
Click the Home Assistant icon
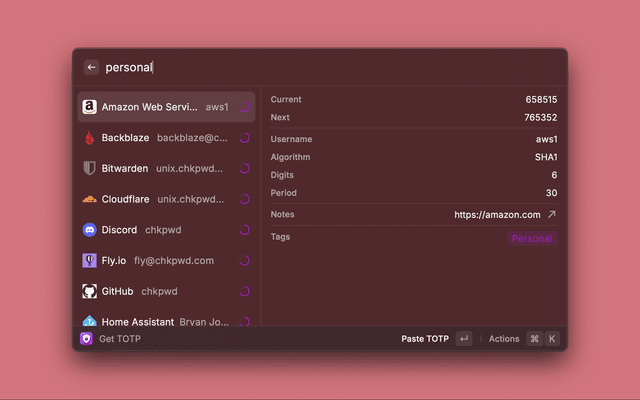click(89, 321)
